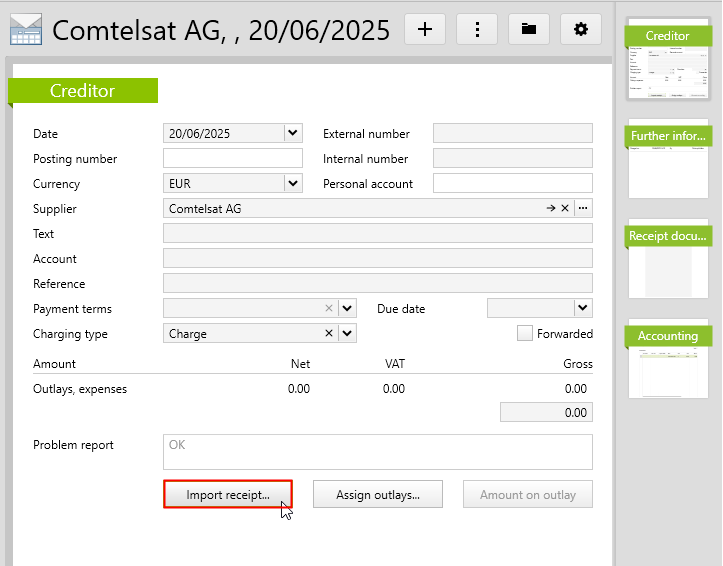Viewport: 723px width, 566px height.
Task: Click the arrow icon in Supplier field
Action: (x=550, y=209)
